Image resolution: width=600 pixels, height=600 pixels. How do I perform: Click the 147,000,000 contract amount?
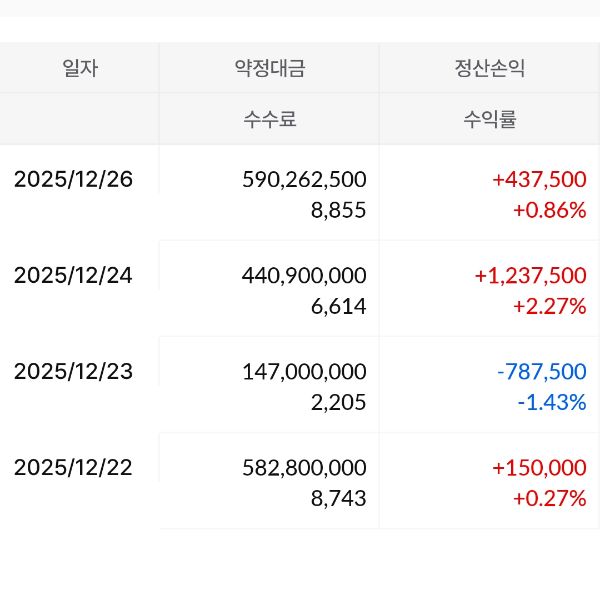[304, 372]
